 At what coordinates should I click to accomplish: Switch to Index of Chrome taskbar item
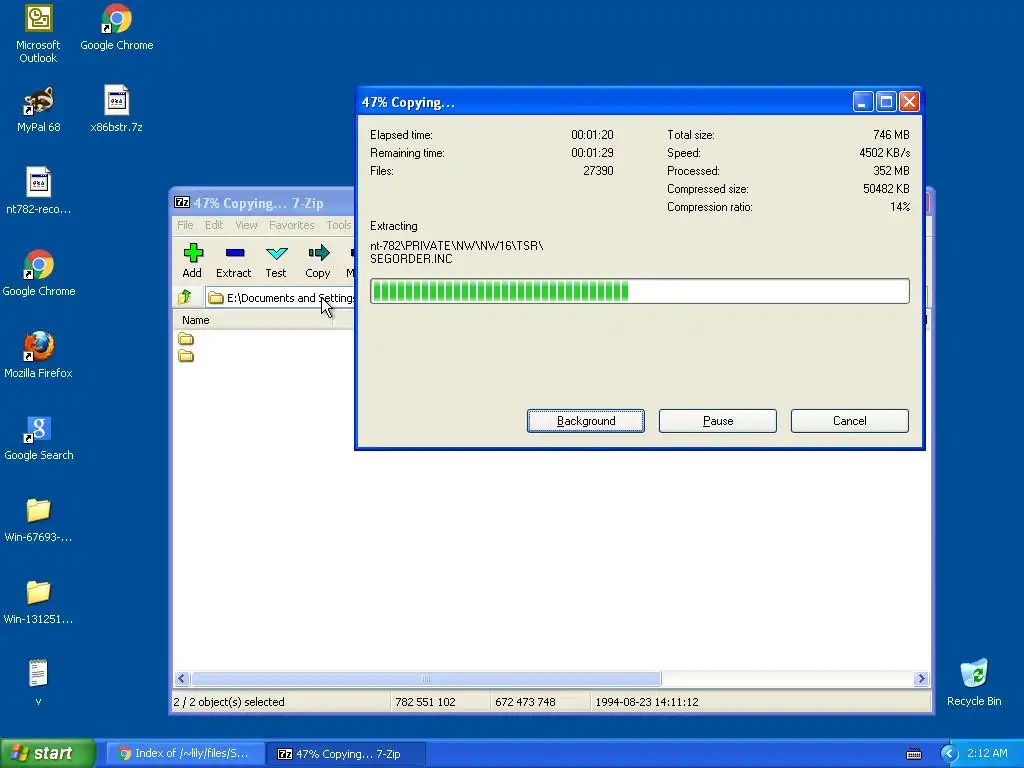coord(185,754)
